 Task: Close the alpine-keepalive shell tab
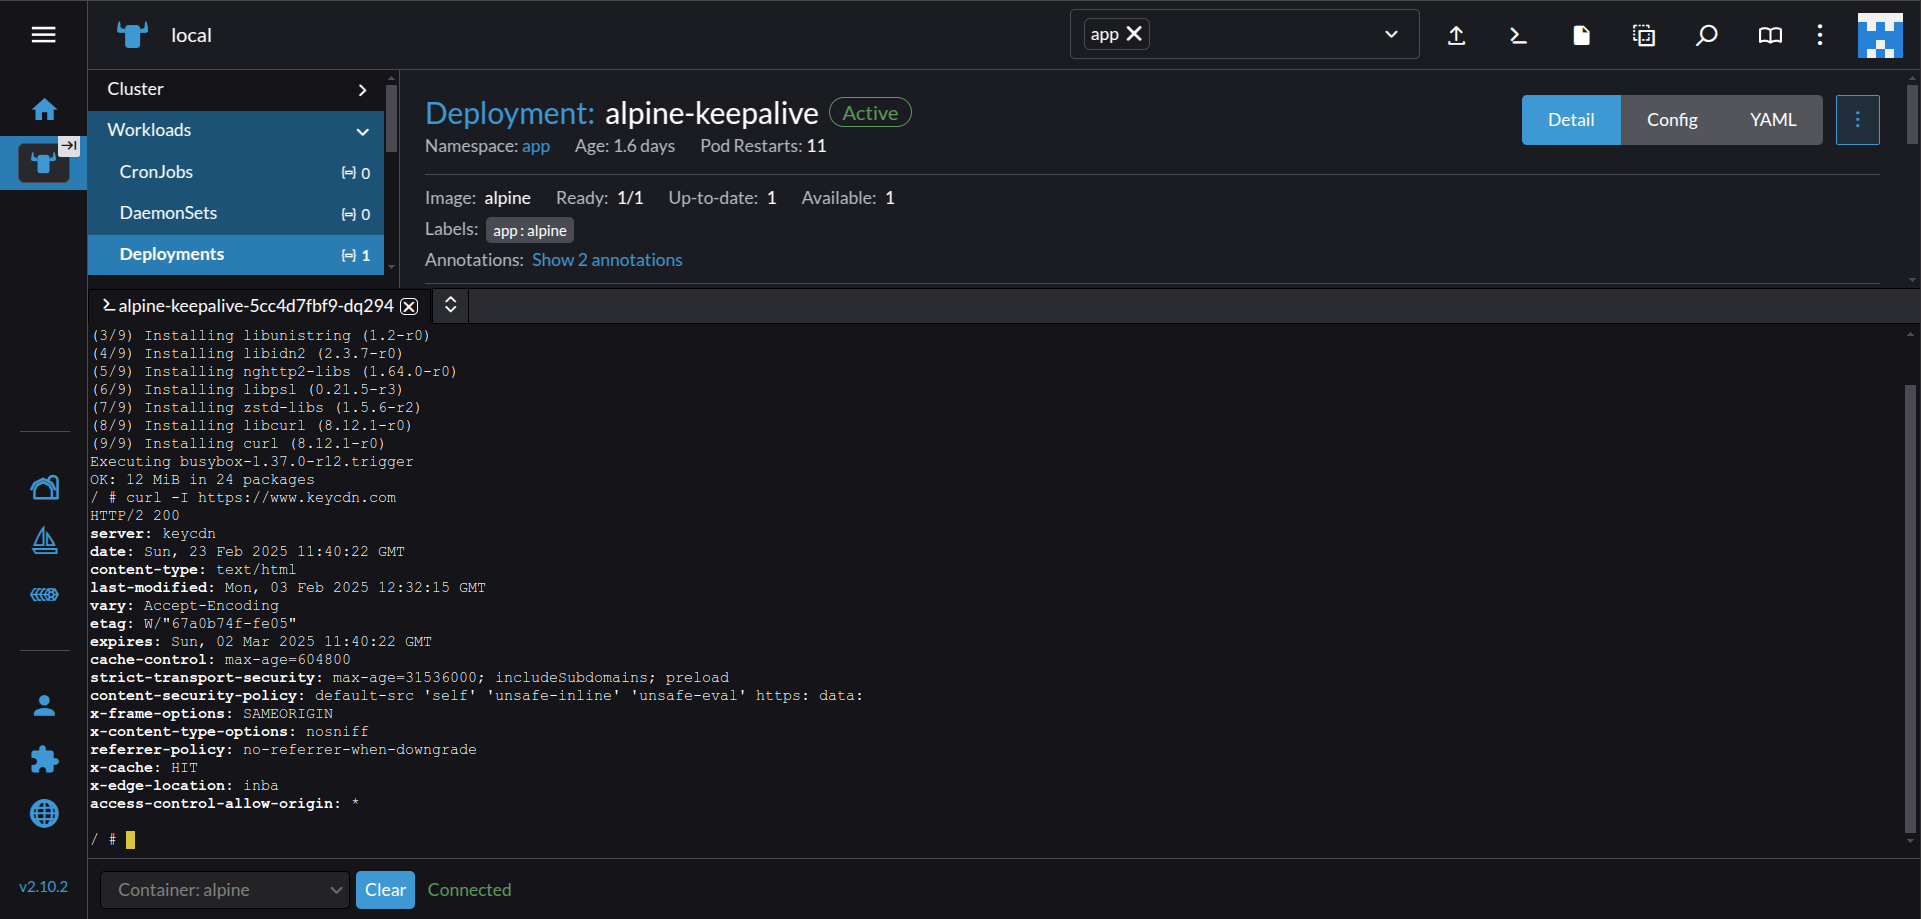[409, 306]
